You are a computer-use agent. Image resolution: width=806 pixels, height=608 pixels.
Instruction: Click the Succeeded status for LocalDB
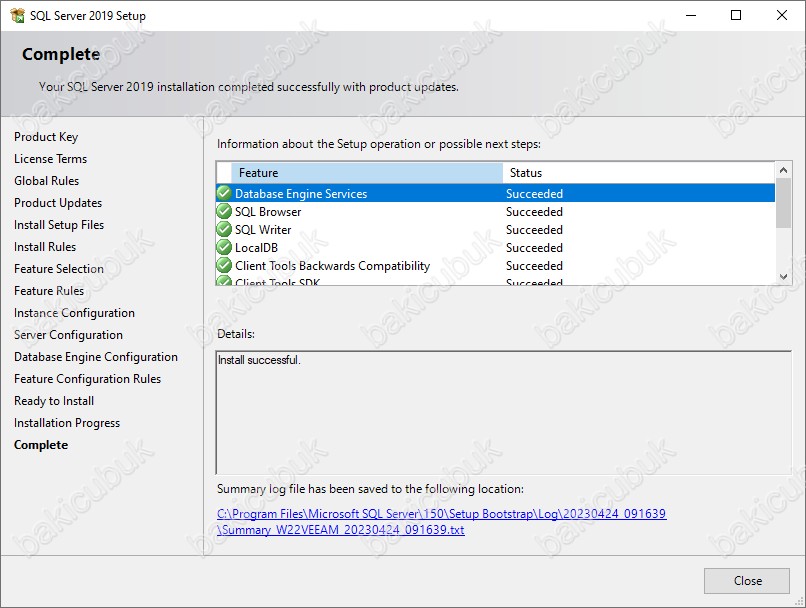534,247
